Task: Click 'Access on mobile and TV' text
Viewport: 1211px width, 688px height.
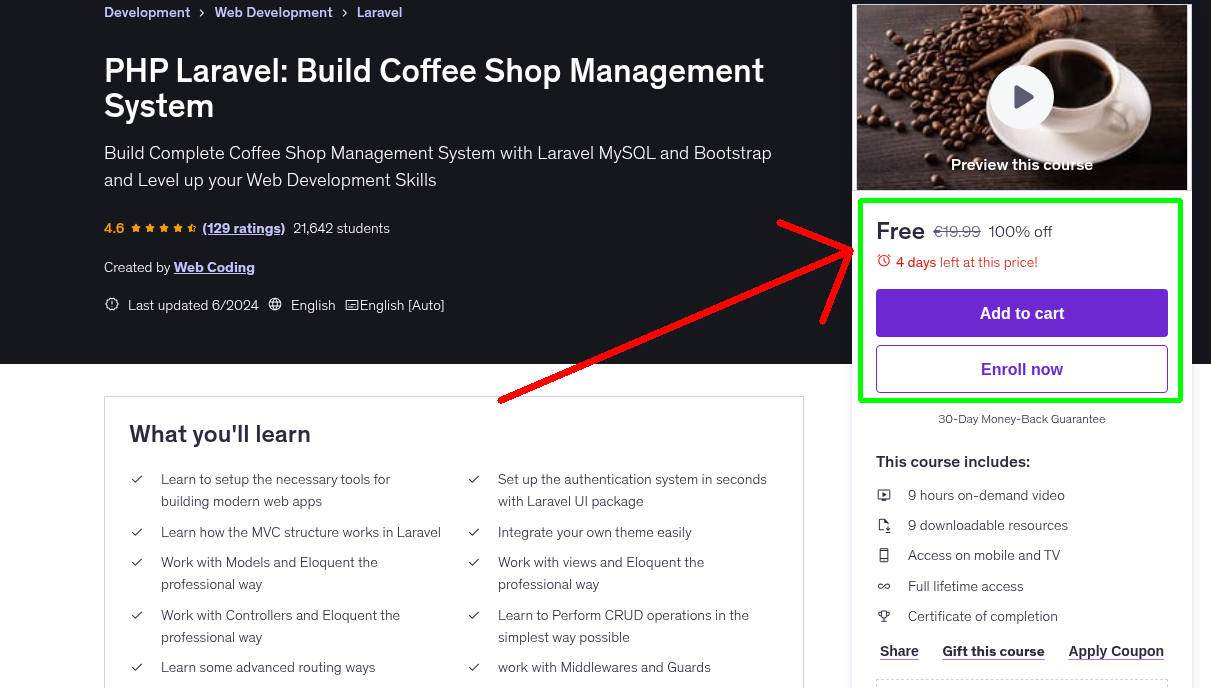Action: point(984,555)
